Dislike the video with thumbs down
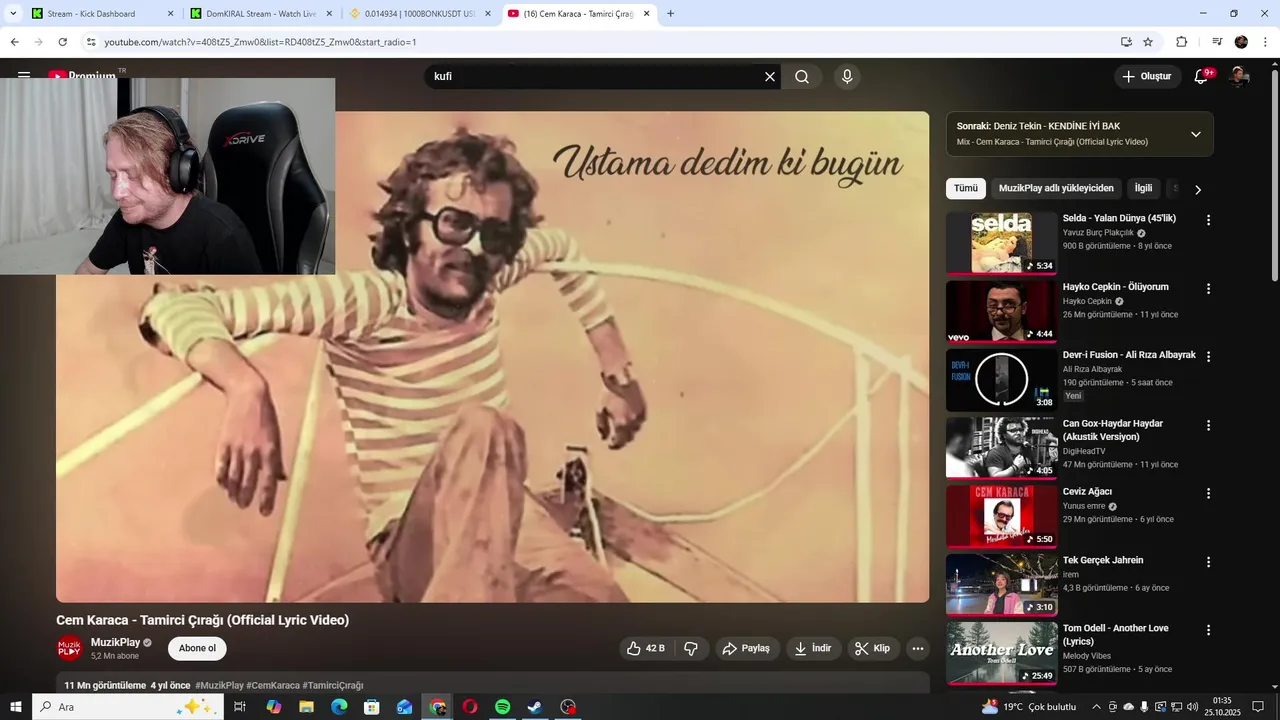Image resolution: width=1280 pixels, height=720 pixels. 691,648
